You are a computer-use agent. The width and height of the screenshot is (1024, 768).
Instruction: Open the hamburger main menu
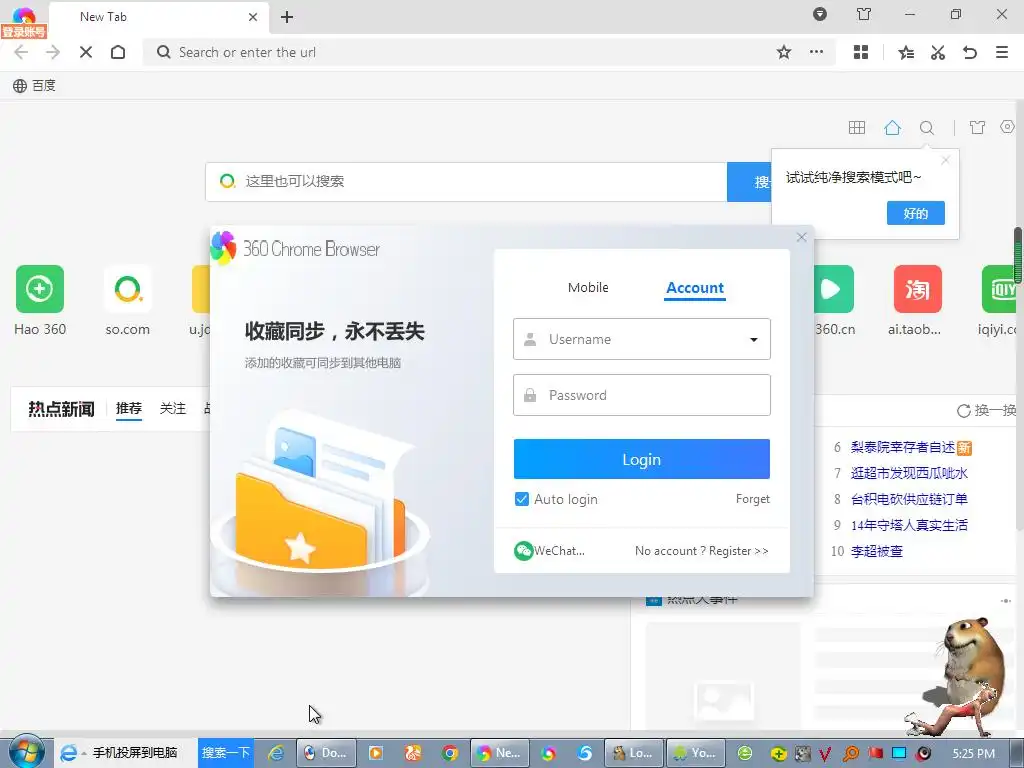1002,52
